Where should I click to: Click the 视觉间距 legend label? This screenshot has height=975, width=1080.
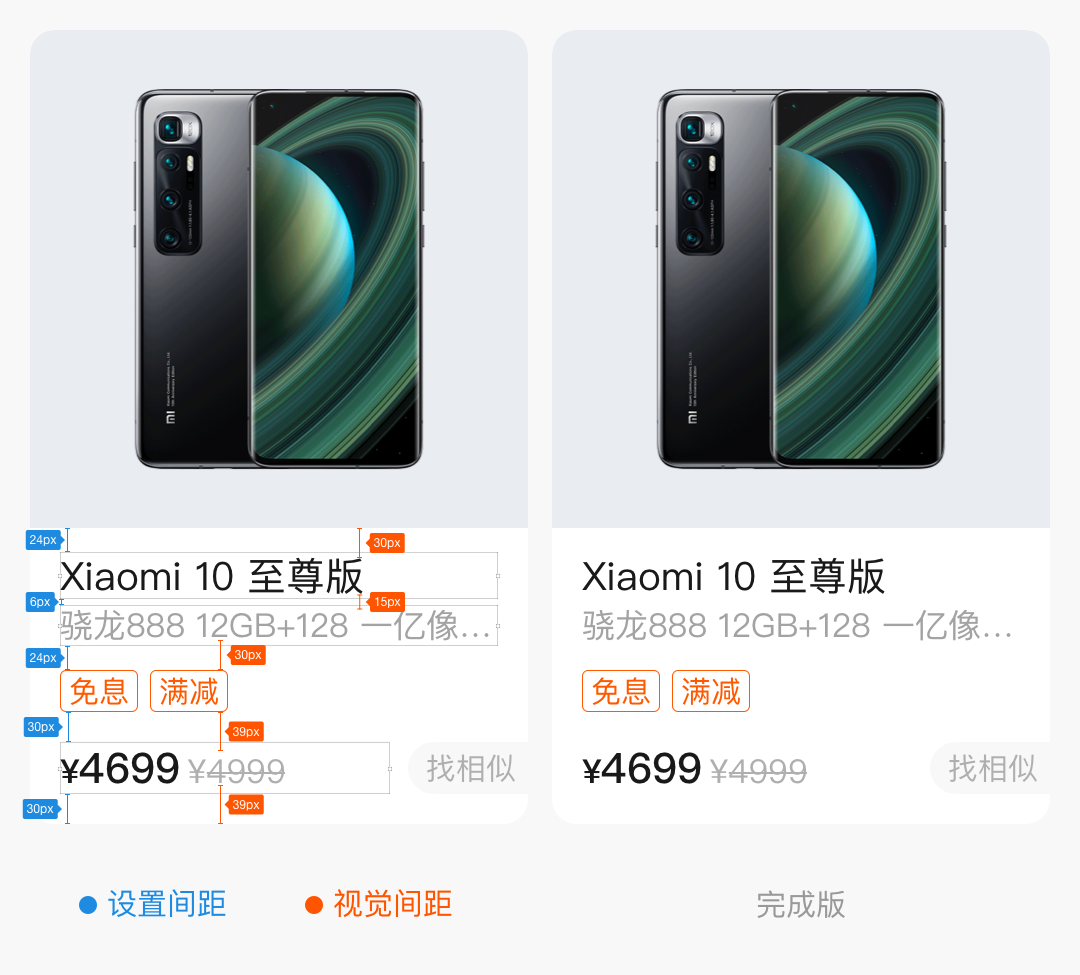pos(393,904)
